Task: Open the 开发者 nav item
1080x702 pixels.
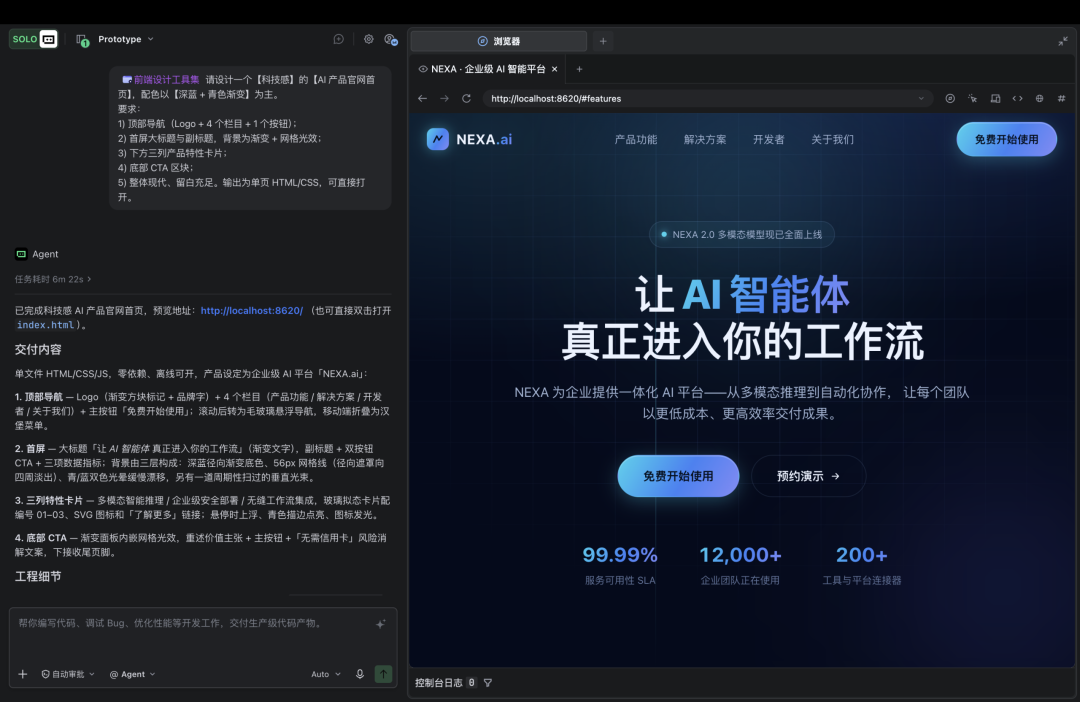Action: (769, 140)
